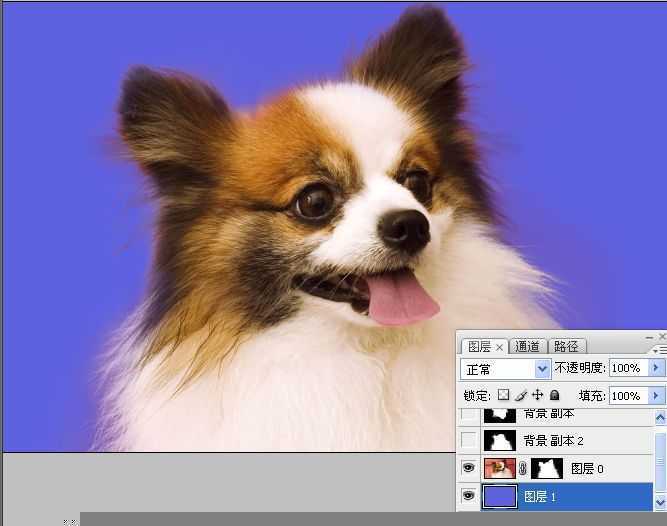Minimize the layers panel
Screen dimensions: 667x526
(649, 337)
